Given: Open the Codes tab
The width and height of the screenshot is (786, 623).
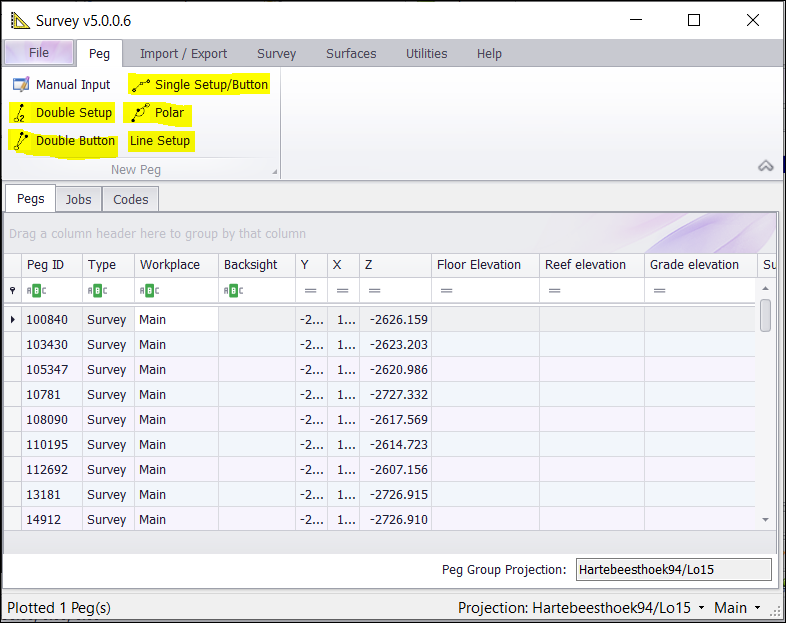Looking at the screenshot, I should (130, 199).
